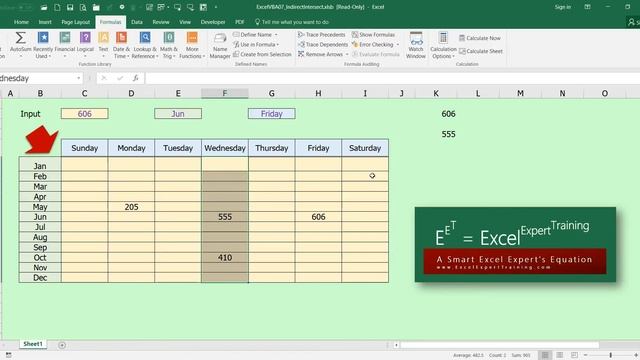
Task: Select the Sheet1 worksheet tab
Action: point(33,344)
